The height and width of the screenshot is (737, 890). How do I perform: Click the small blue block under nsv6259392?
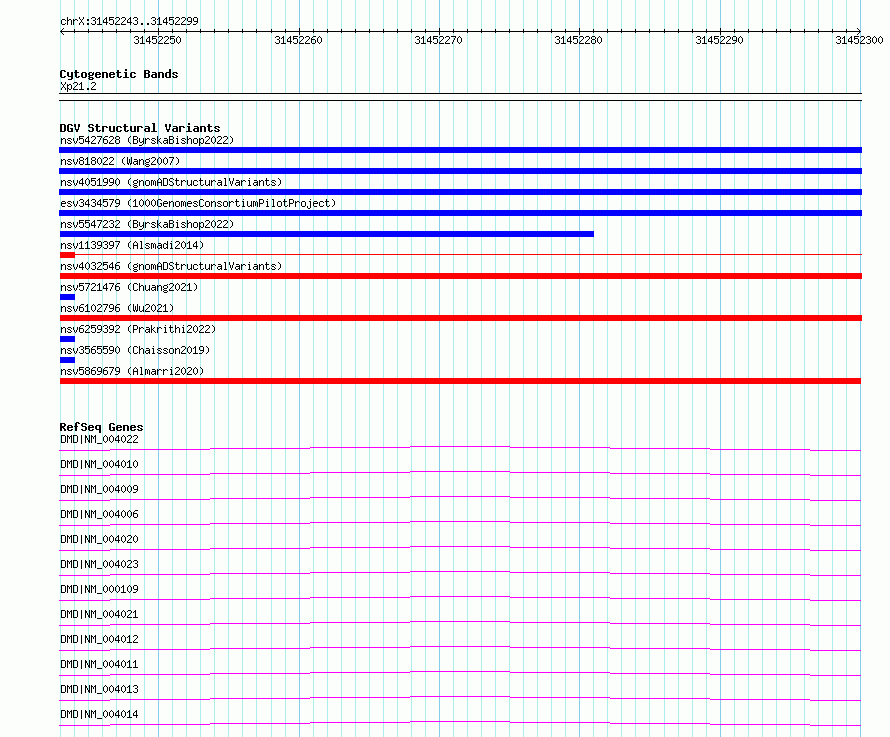pos(67,339)
